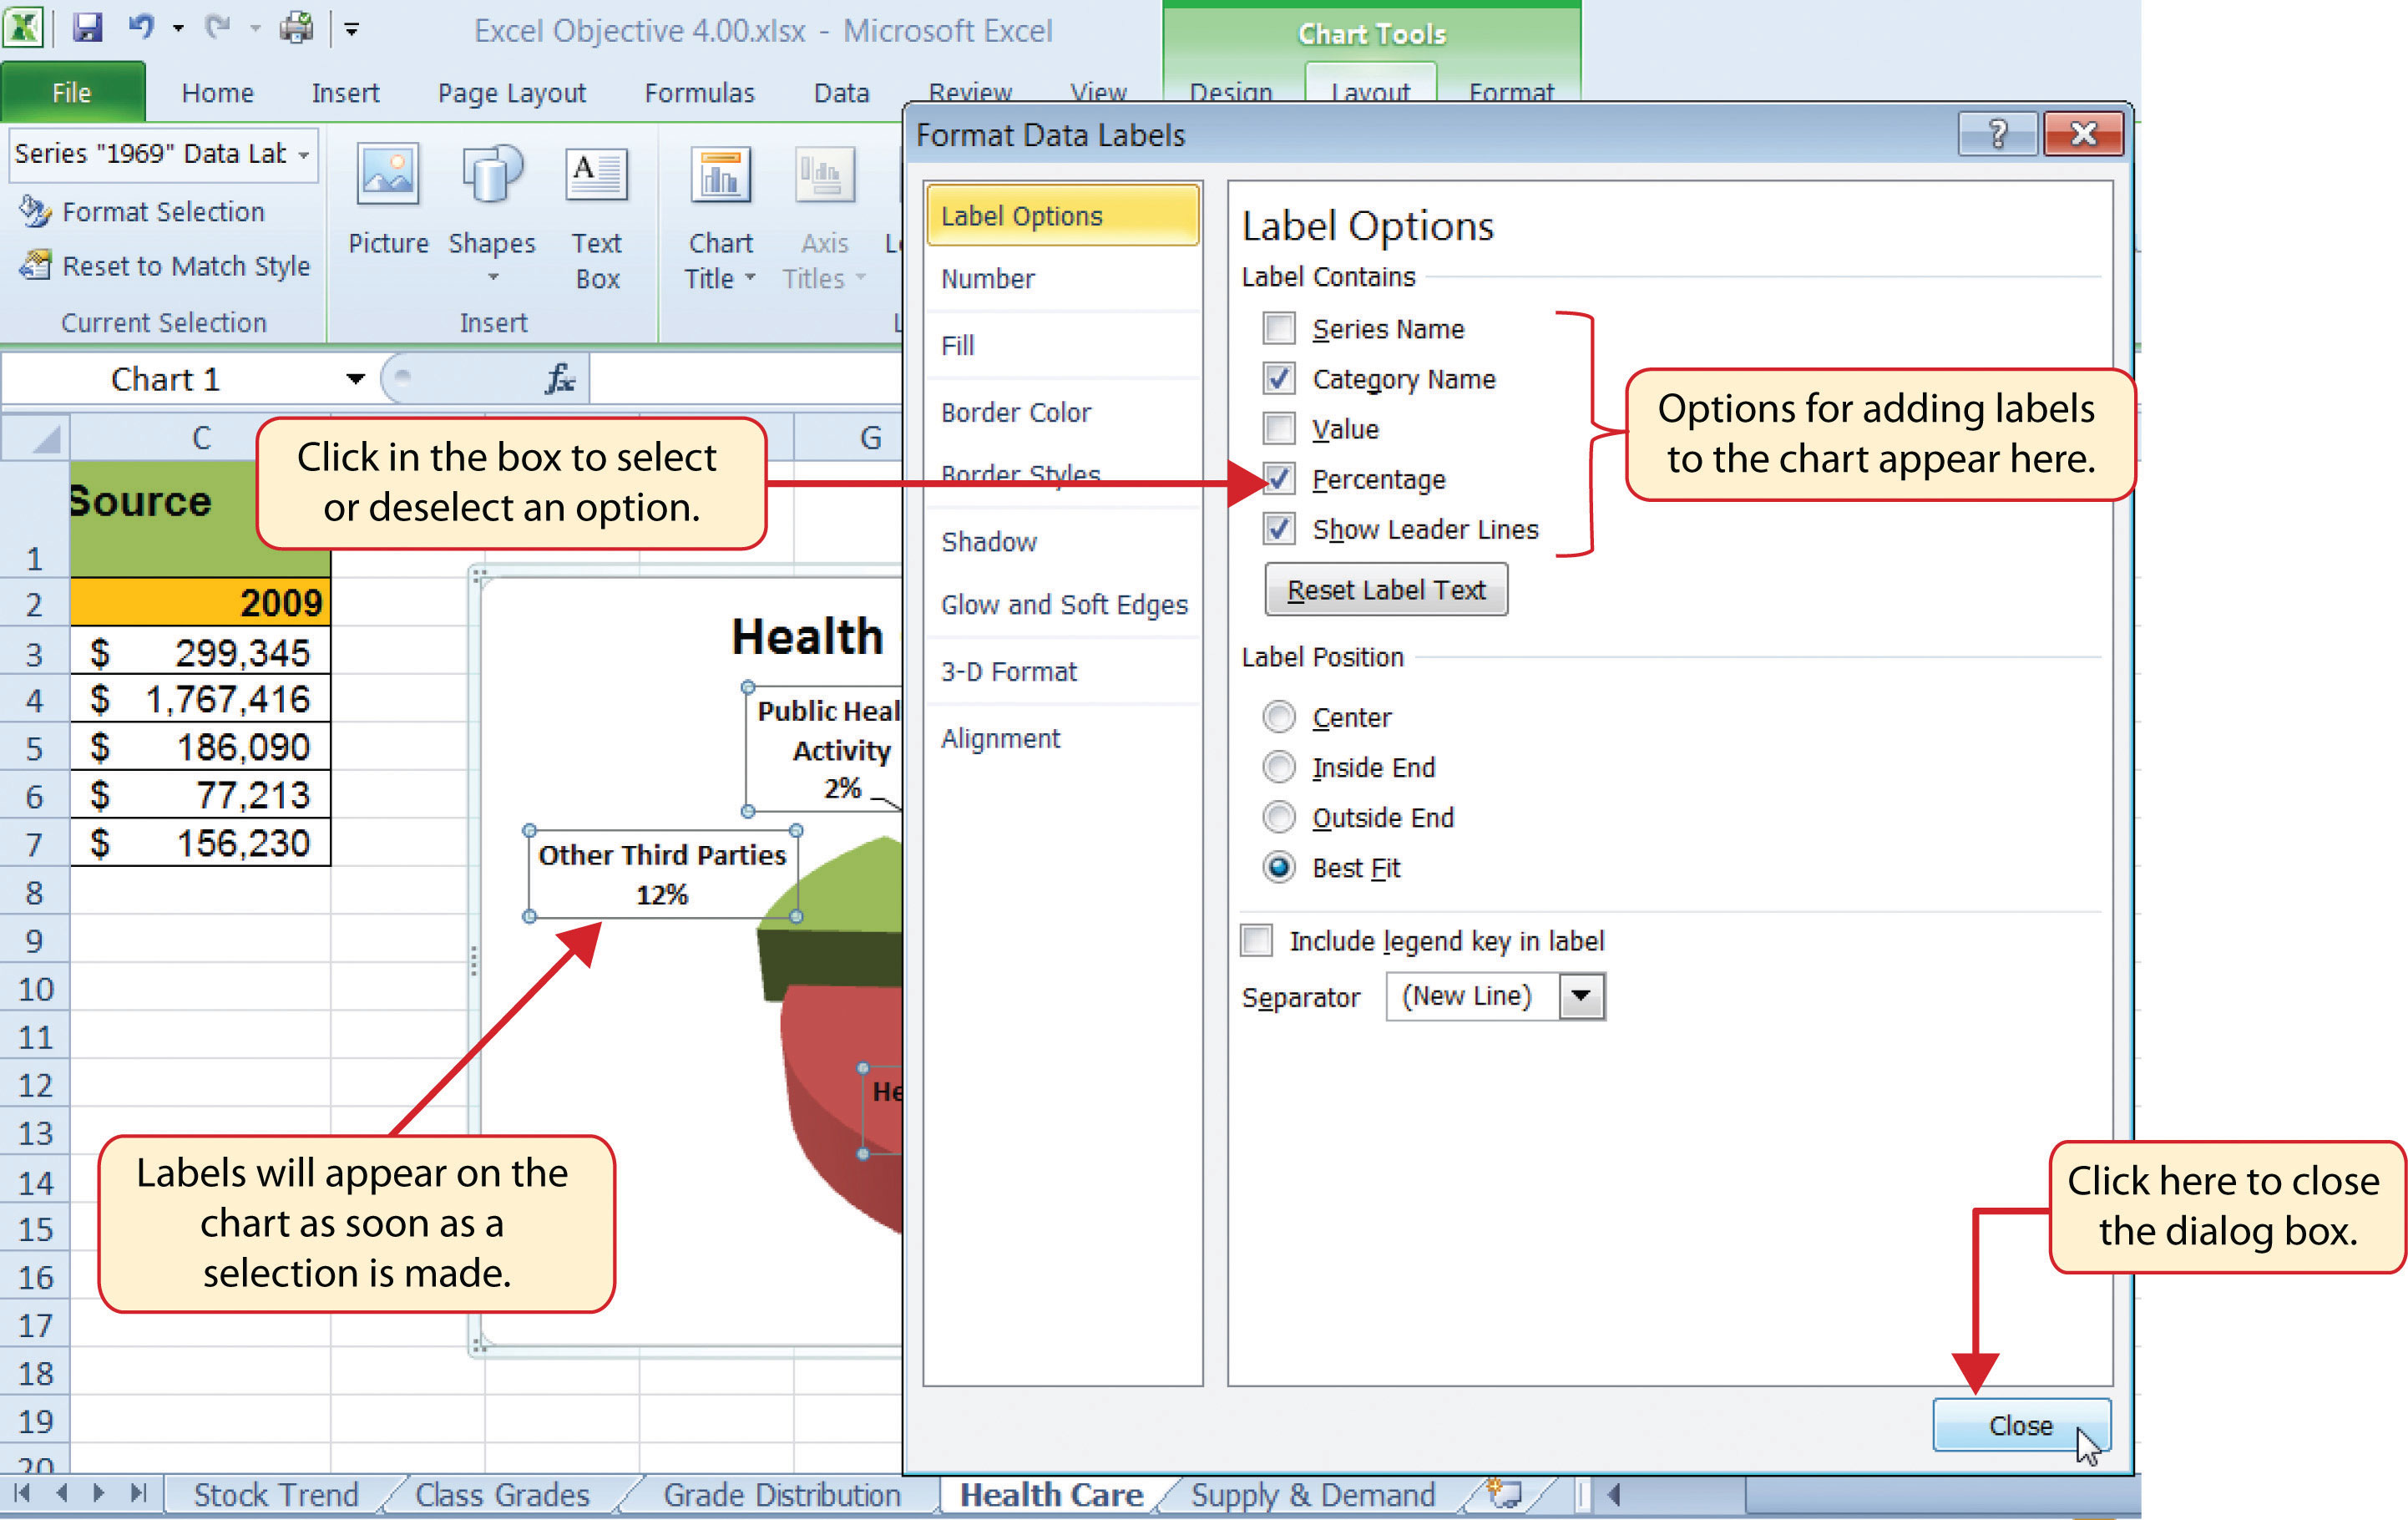The height and width of the screenshot is (1520, 2408).
Task: Open the Chart Tools Format tab
Action: 1507,91
